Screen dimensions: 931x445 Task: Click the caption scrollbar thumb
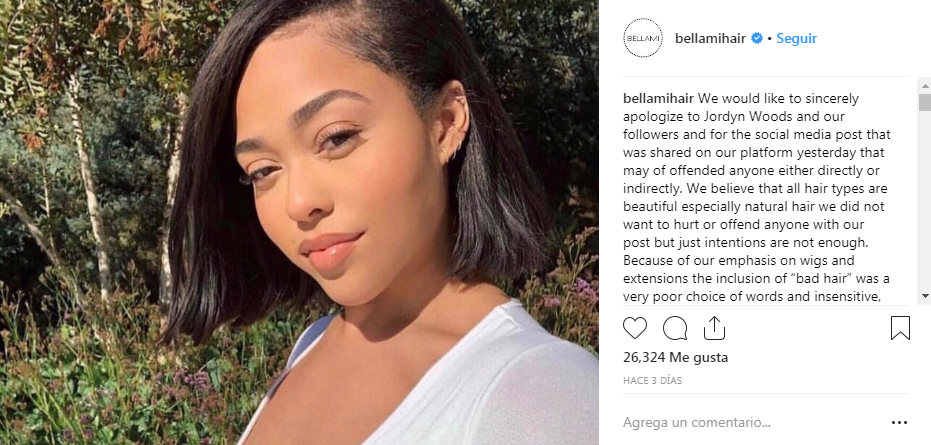(924, 102)
